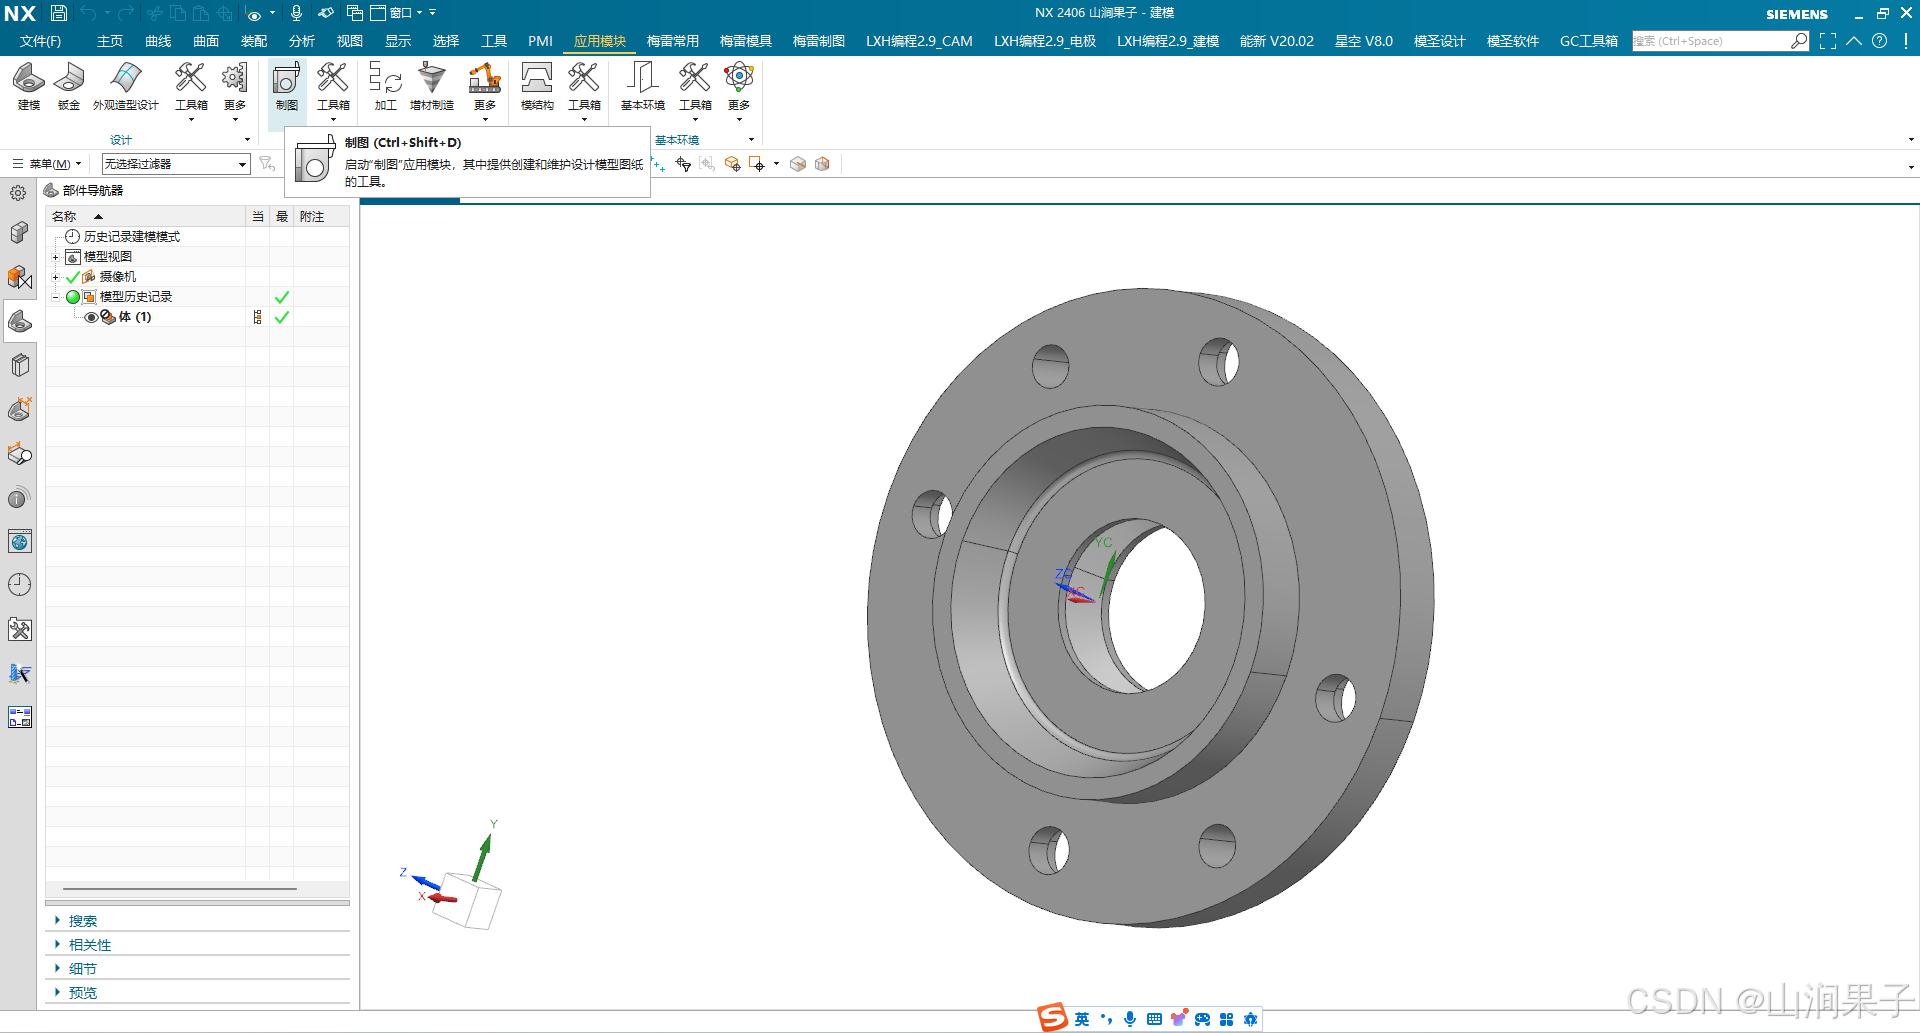
Task: Open GC工具箱 ribbon tab
Action: pos(1589,41)
